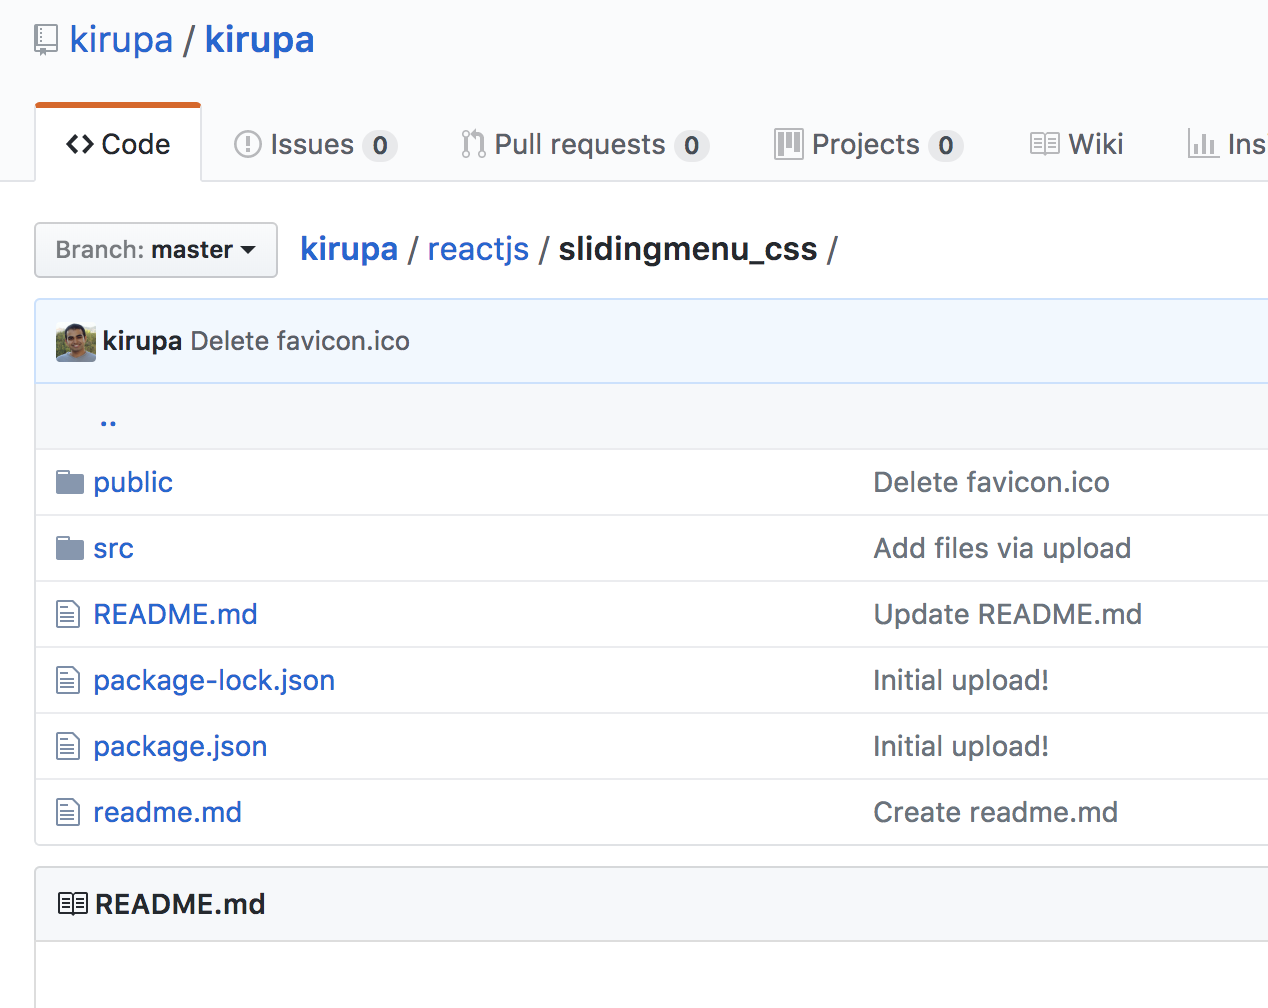Open the Wiki tab
This screenshot has width=1268, height=1008.
1076,144
